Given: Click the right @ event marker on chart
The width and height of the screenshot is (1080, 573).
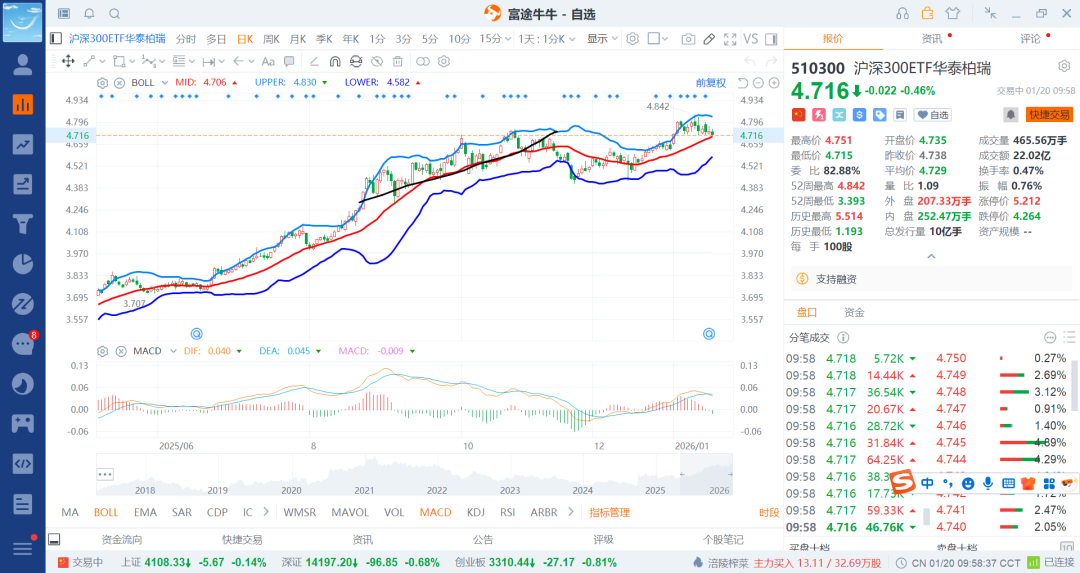Looking at the screenshot, I should click(709, 334).
